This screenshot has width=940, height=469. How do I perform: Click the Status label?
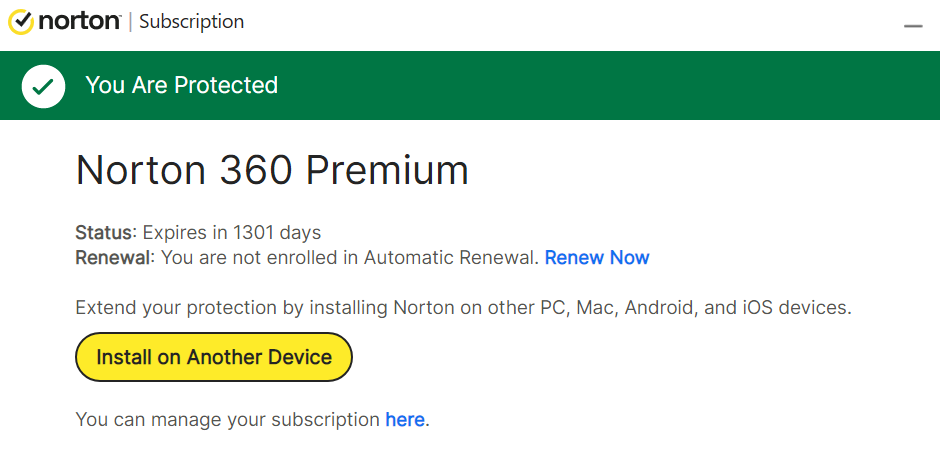point(103,233)
